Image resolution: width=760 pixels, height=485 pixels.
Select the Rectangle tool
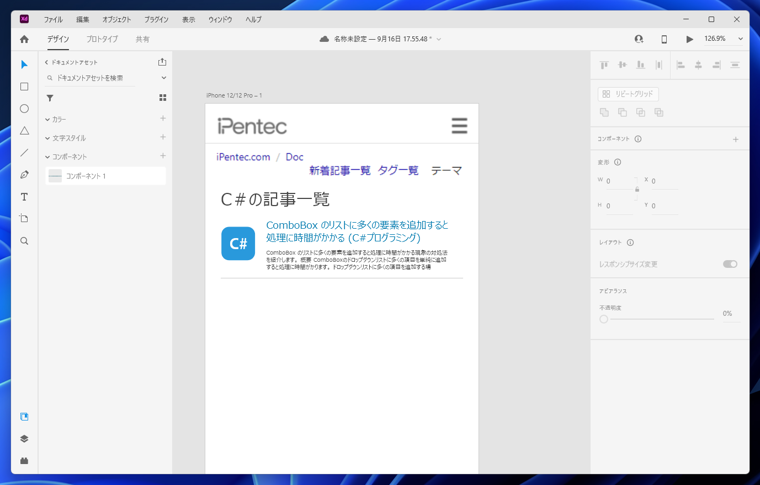tap(24, 87)
